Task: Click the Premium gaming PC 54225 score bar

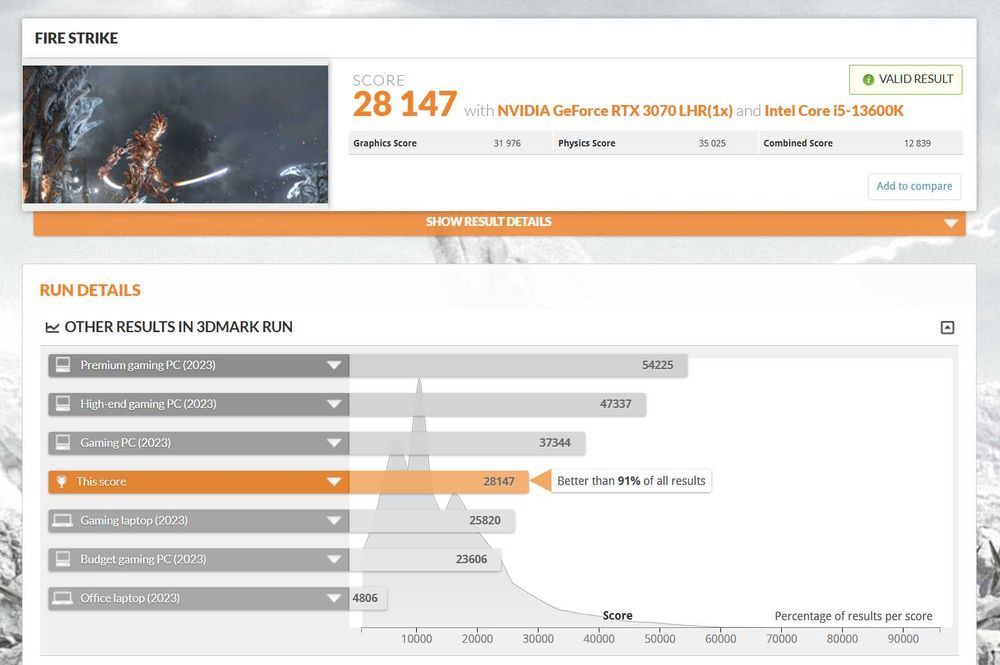Action: 518,365
